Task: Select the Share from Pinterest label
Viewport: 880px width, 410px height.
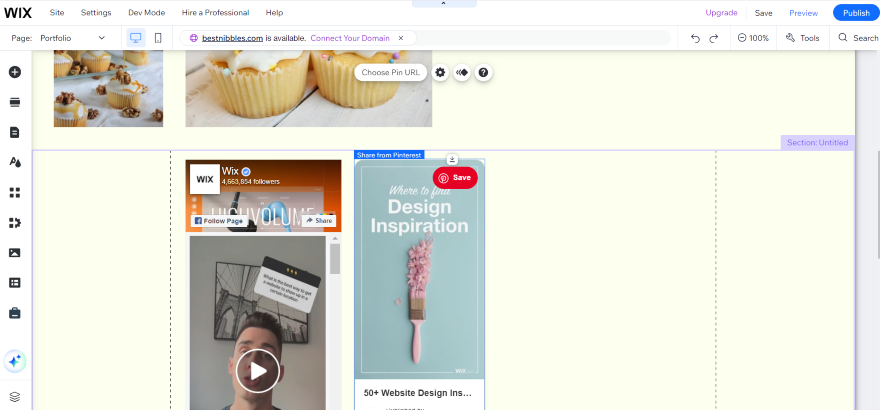Action: tap(389, 155)
